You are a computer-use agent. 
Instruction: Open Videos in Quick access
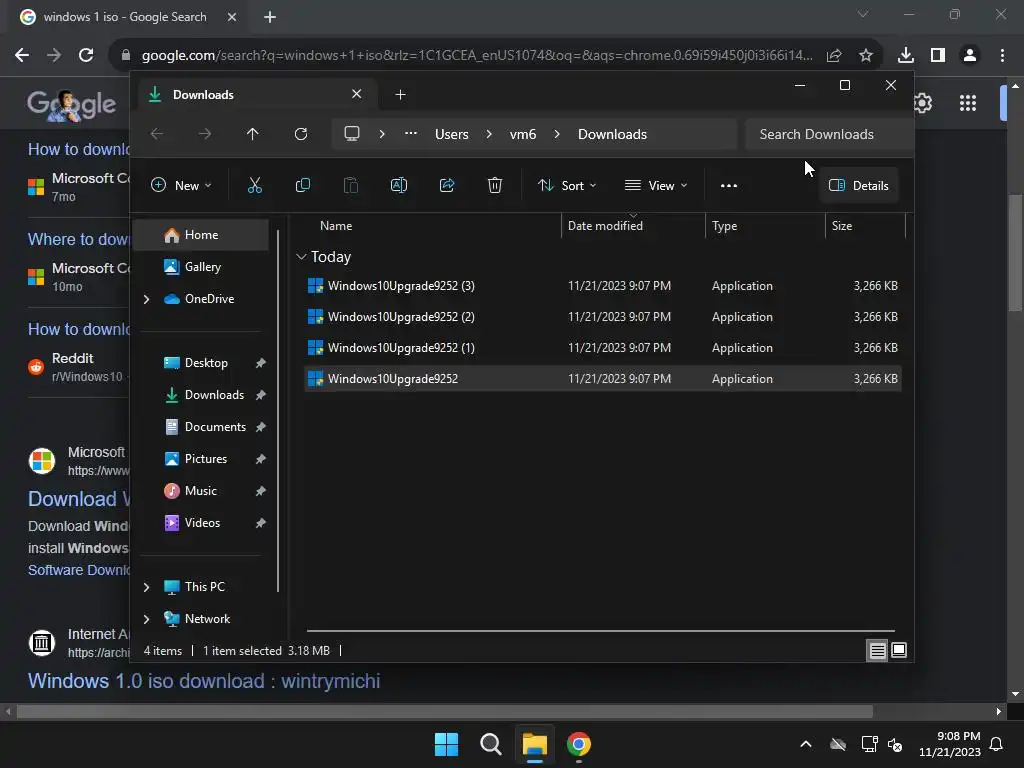tap(201, 523)
